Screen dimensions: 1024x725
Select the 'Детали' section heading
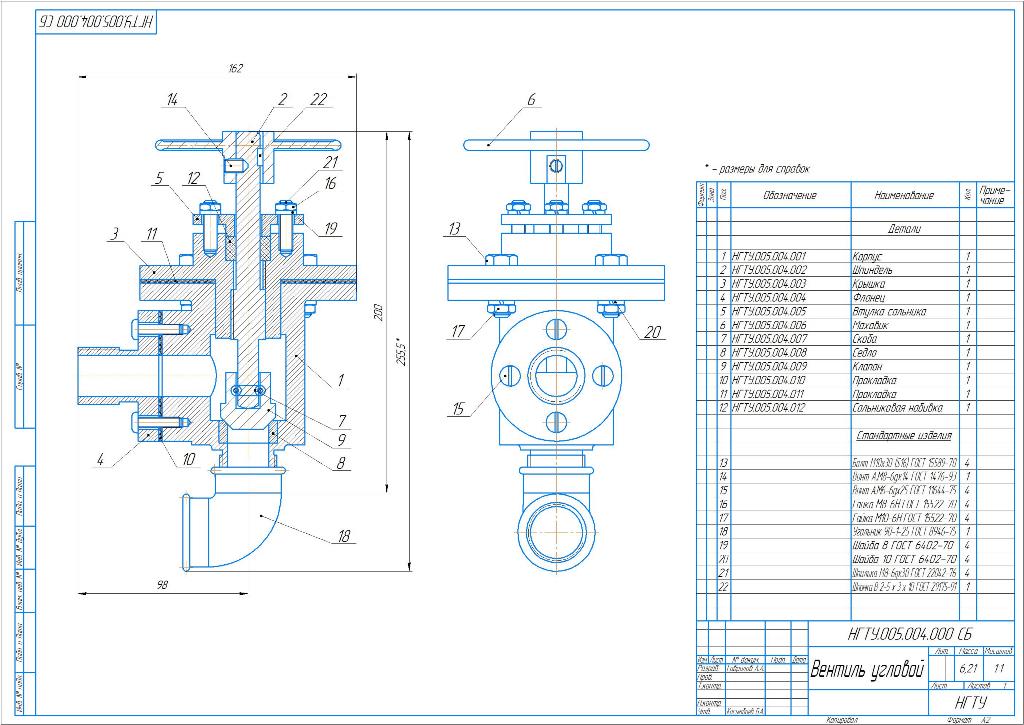(x=904, y=229)
